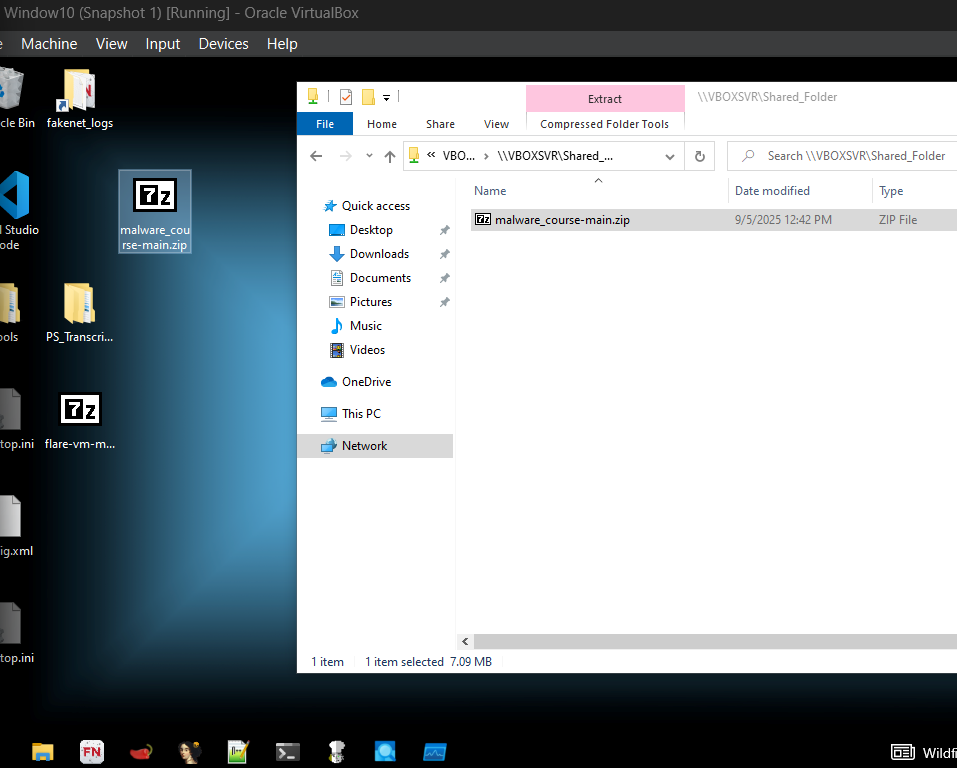The height and width of the screenshot is (768, 957).
Task: Open flare-vm-m... 7z archive on desktop
Action: pos(80,420)
